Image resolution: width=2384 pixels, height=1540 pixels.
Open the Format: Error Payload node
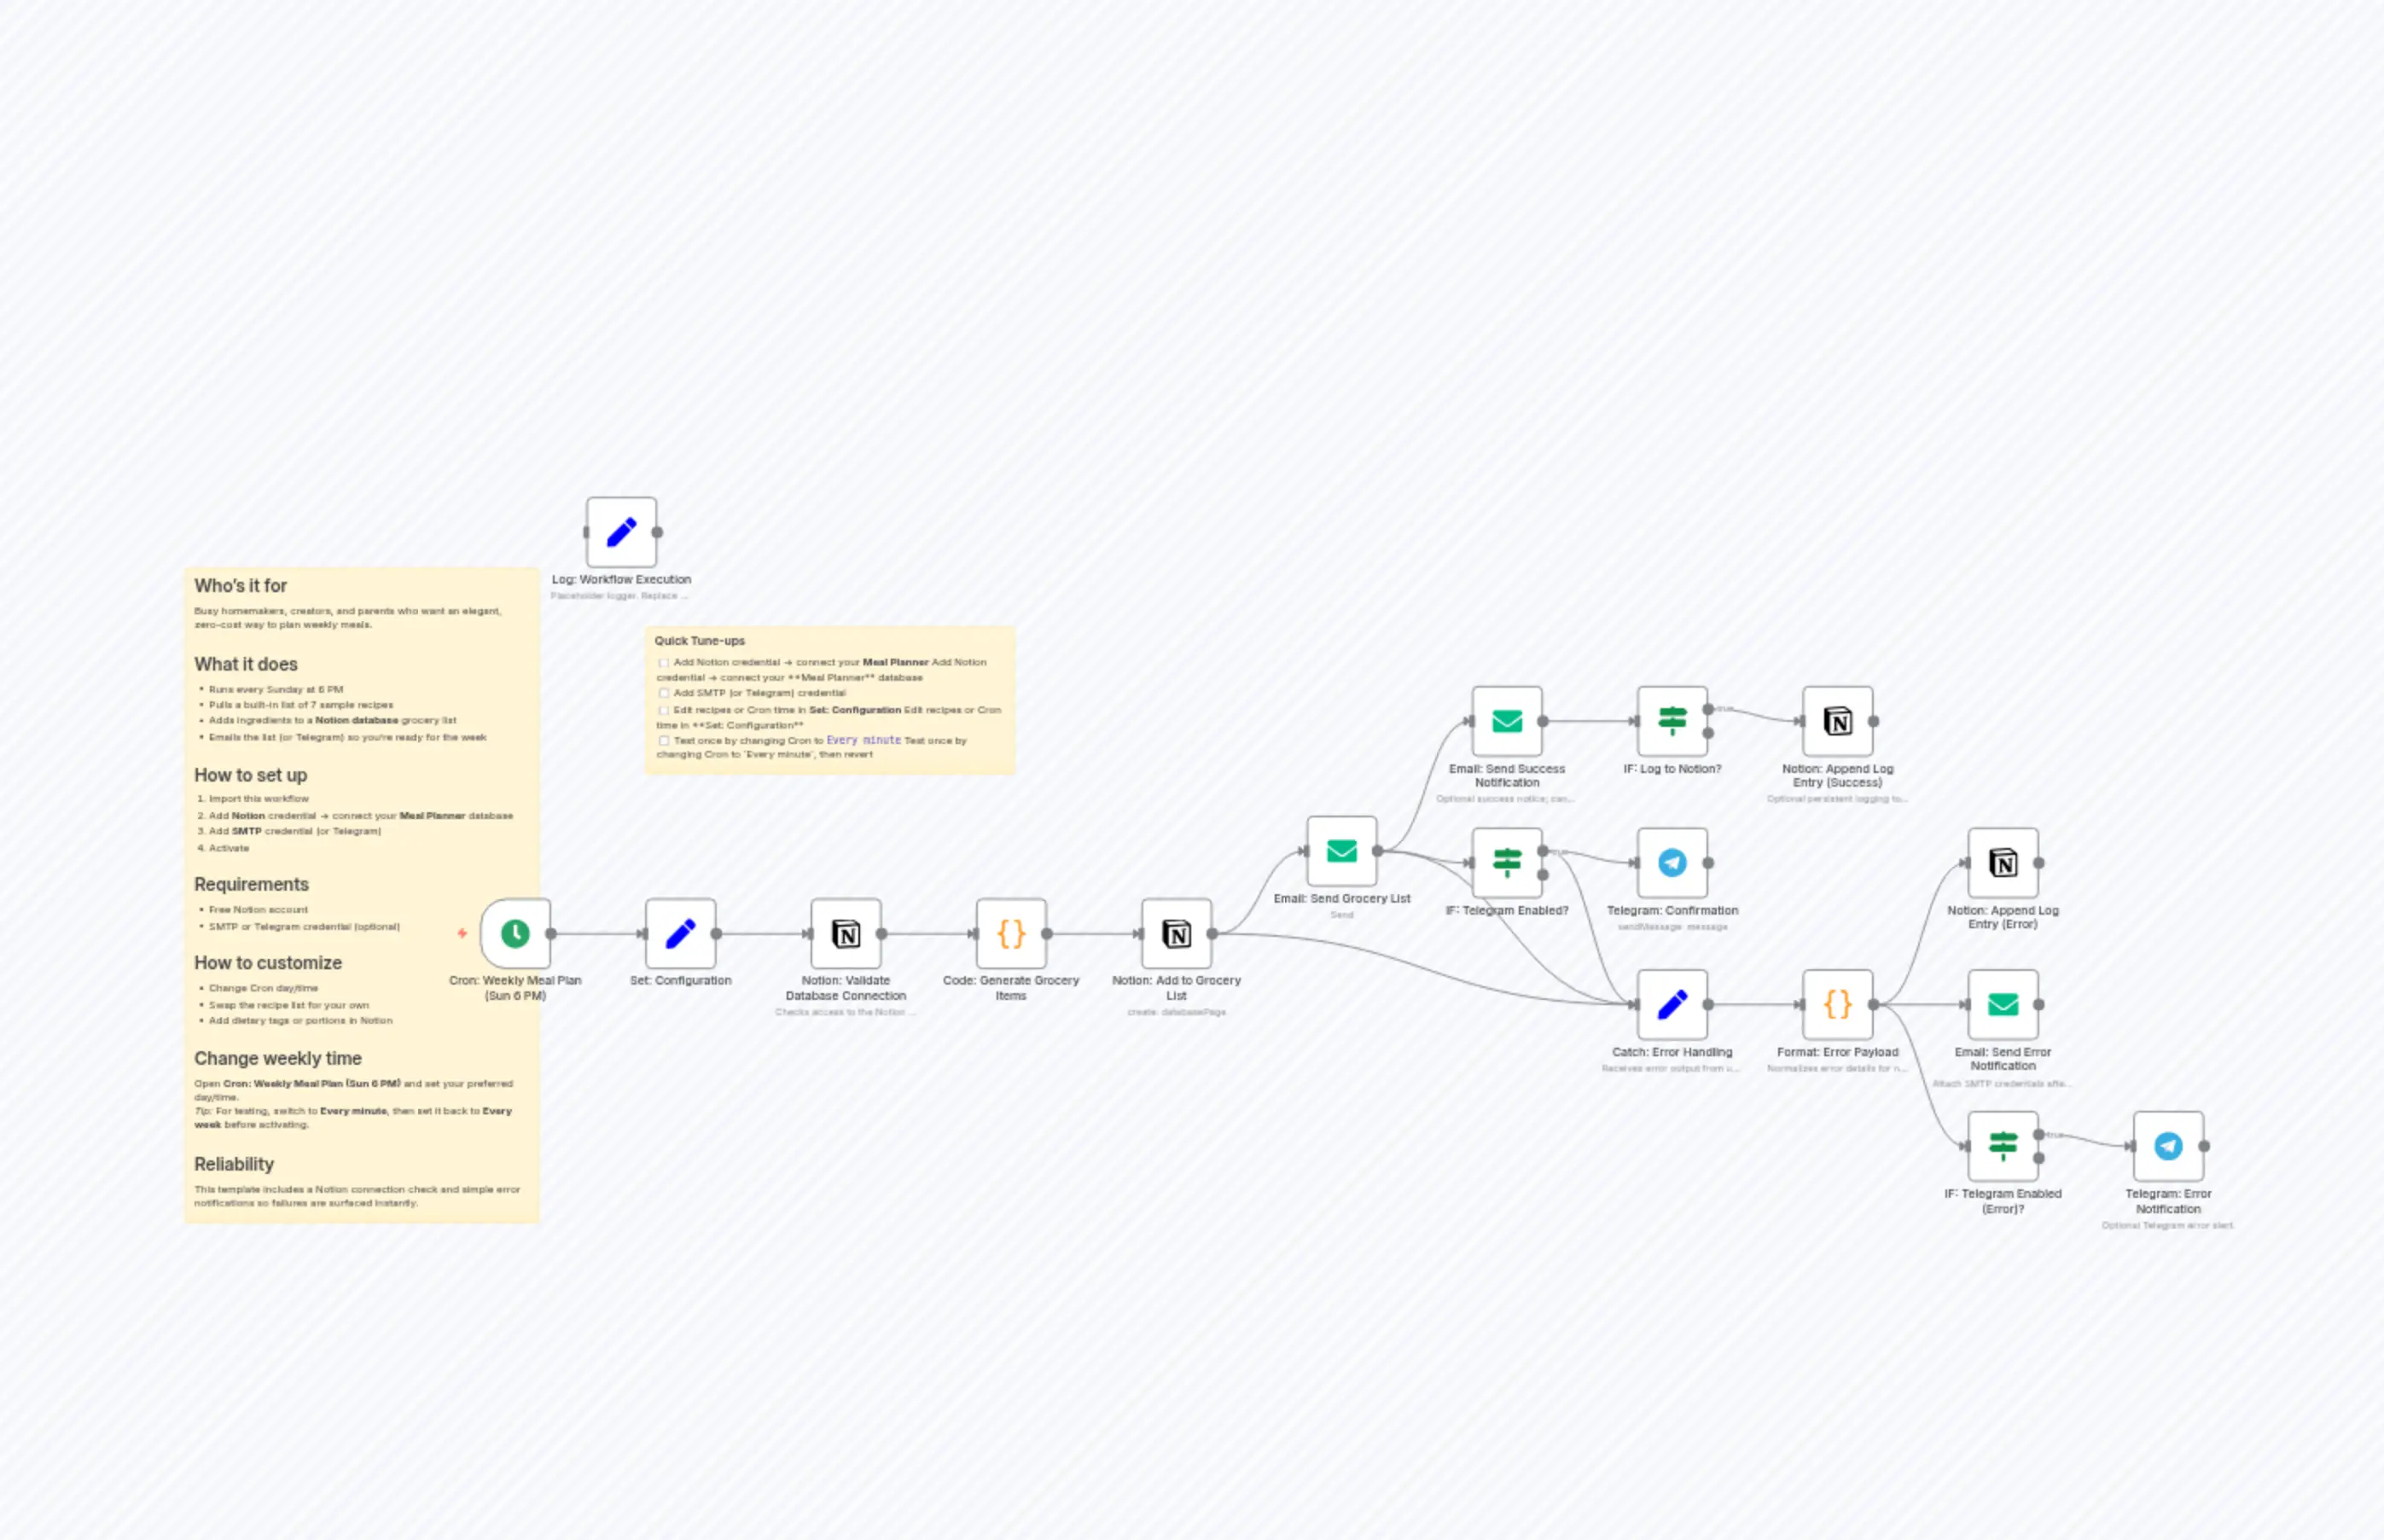click(x=1837, y=1005)
